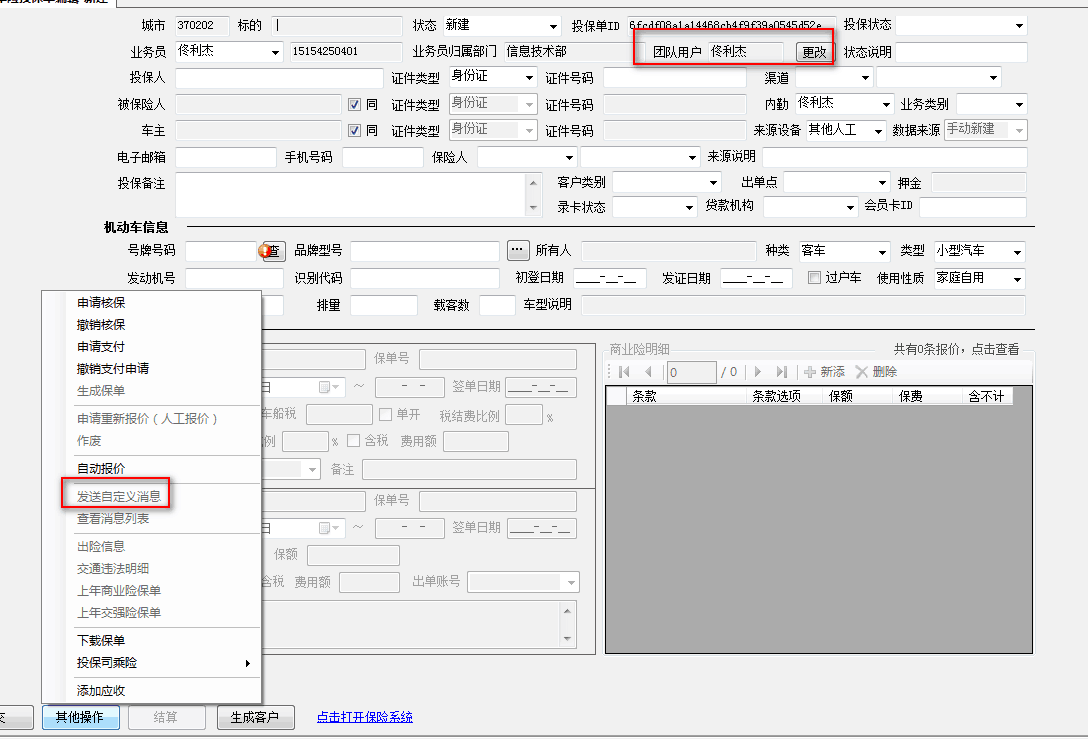This screenshot has width=1088, height=739.
Task: Click the 投保人 input field
Action: 279,78
